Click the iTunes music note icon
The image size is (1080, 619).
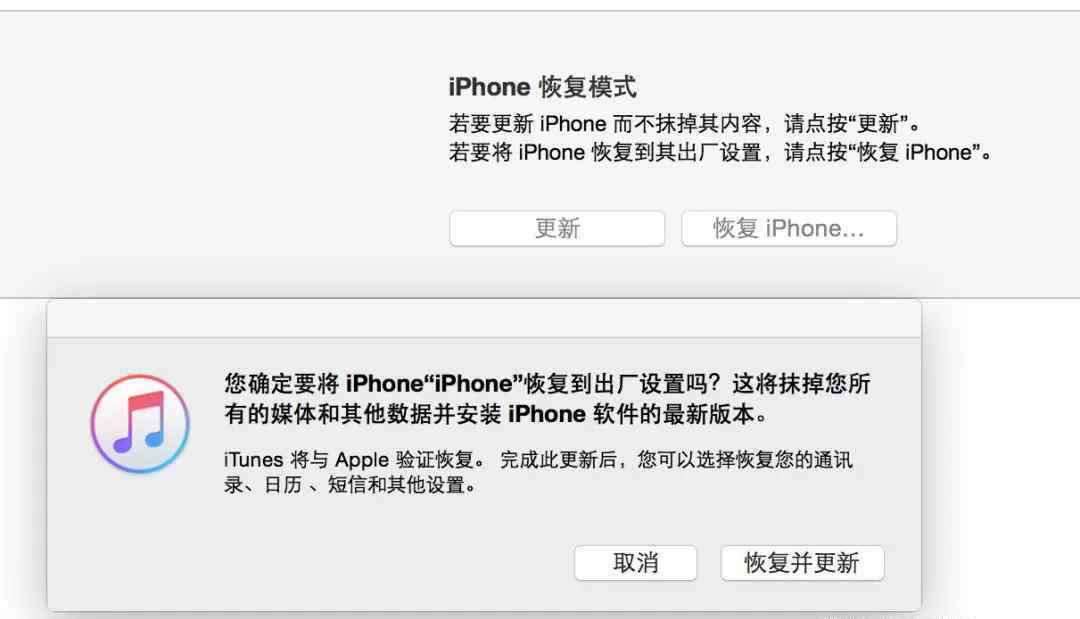click(140, 423)
